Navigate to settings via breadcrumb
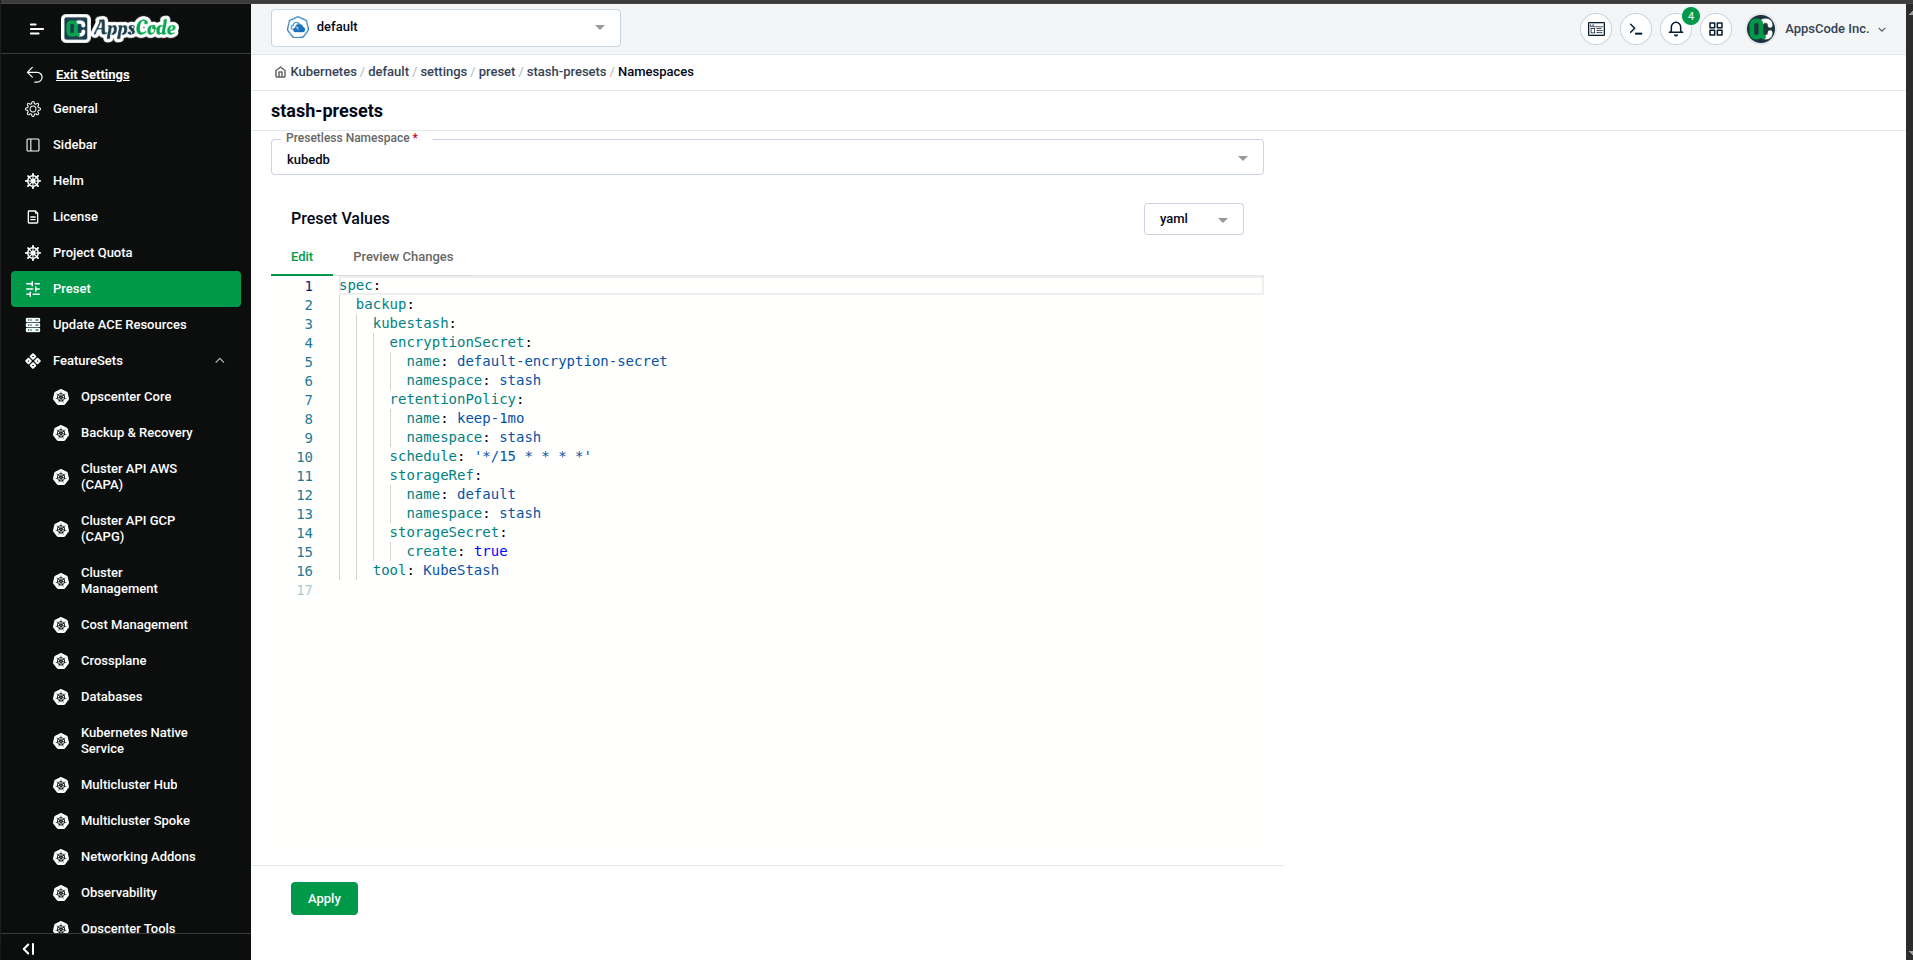The image size is (1913, 960). [443, 71]
